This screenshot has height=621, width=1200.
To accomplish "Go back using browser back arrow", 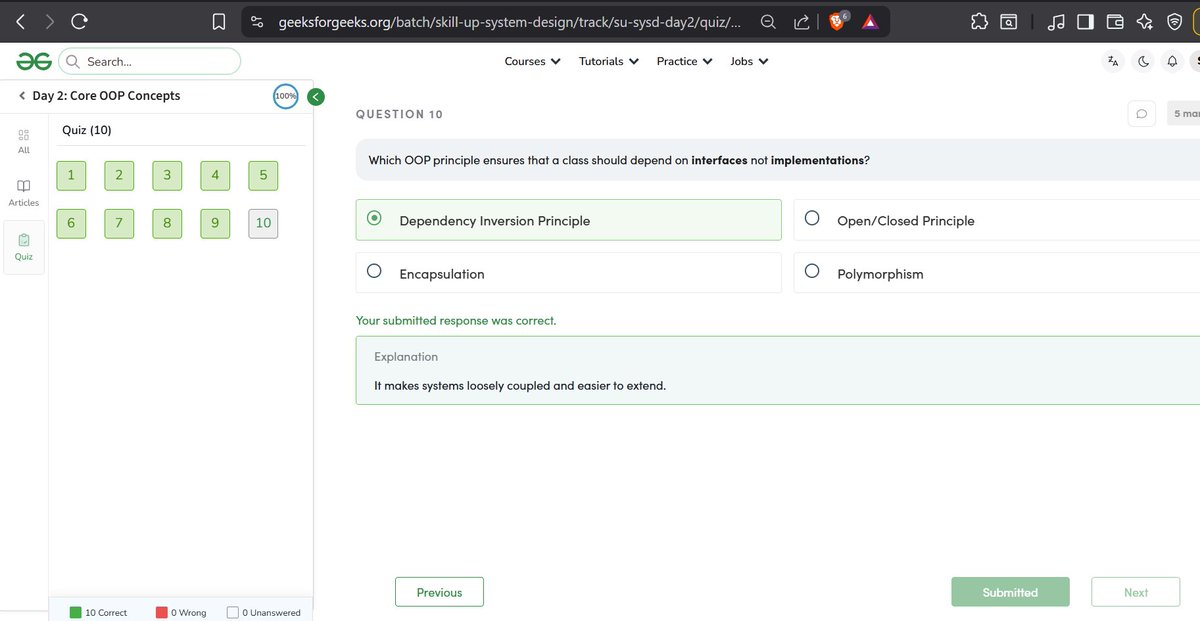I will pos(22,21).
